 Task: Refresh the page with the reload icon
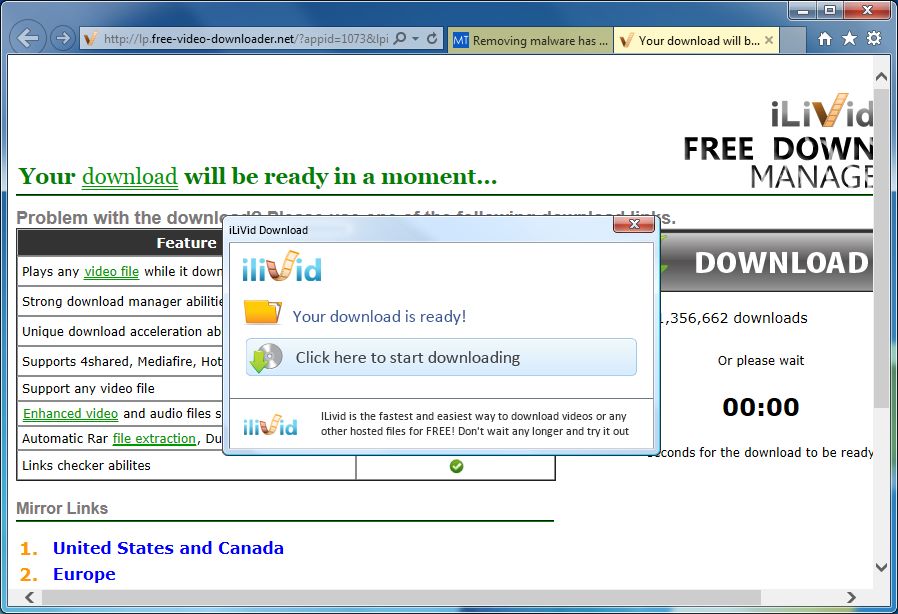pos(432,38)
